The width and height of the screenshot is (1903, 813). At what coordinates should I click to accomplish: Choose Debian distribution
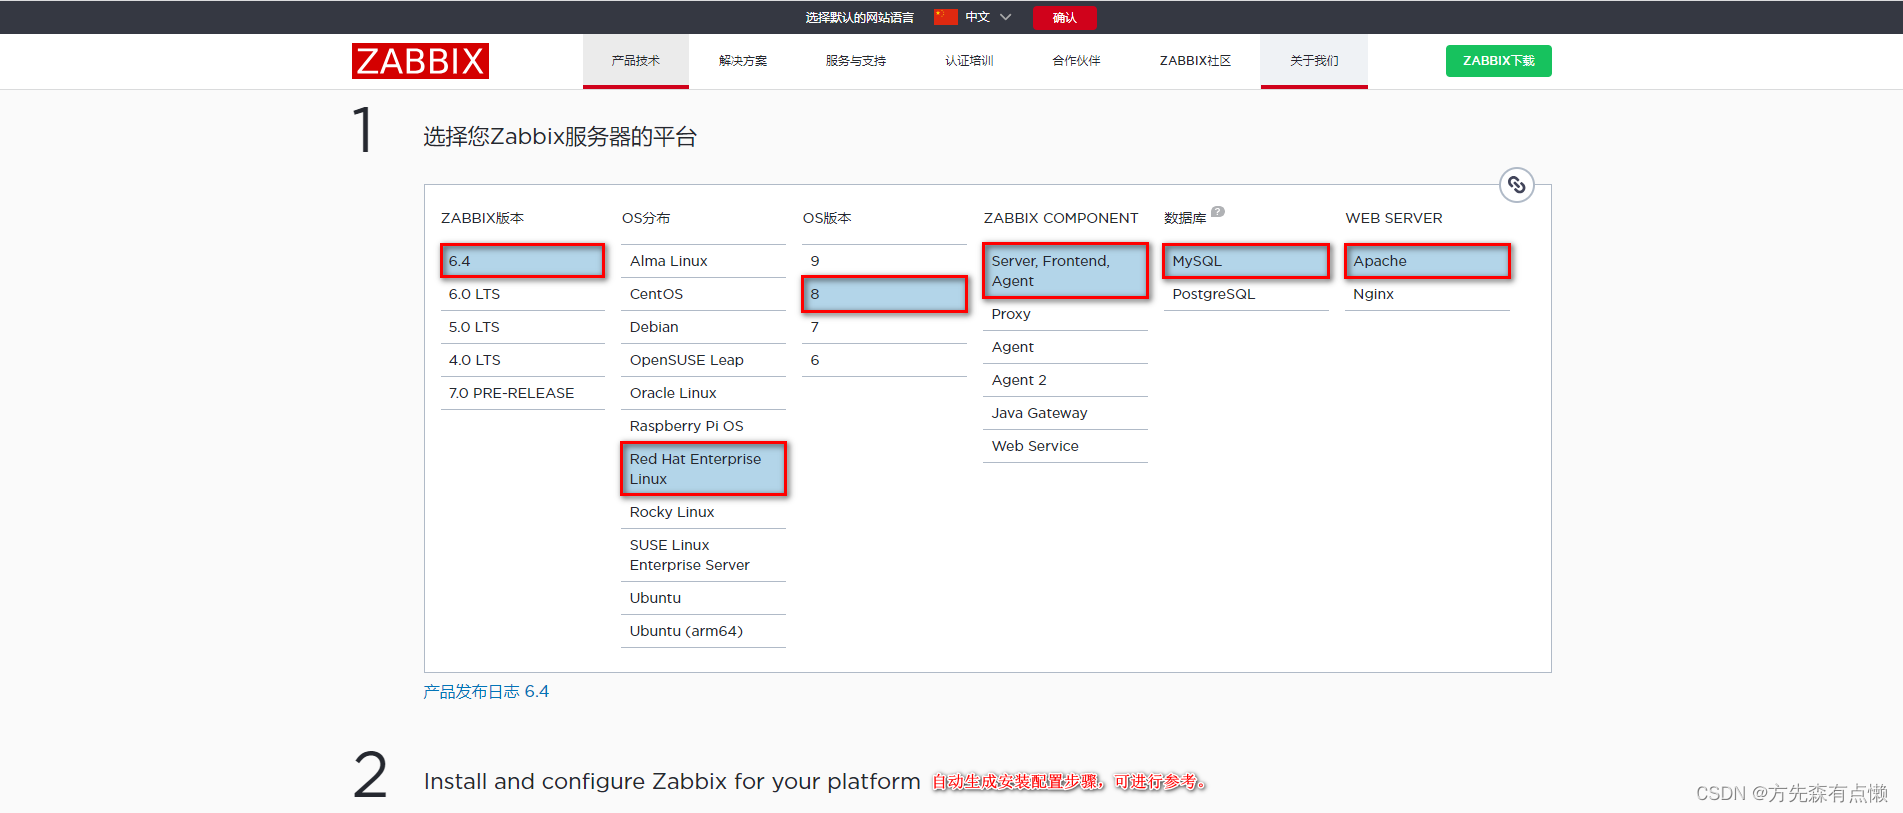[x=703, y=327]
